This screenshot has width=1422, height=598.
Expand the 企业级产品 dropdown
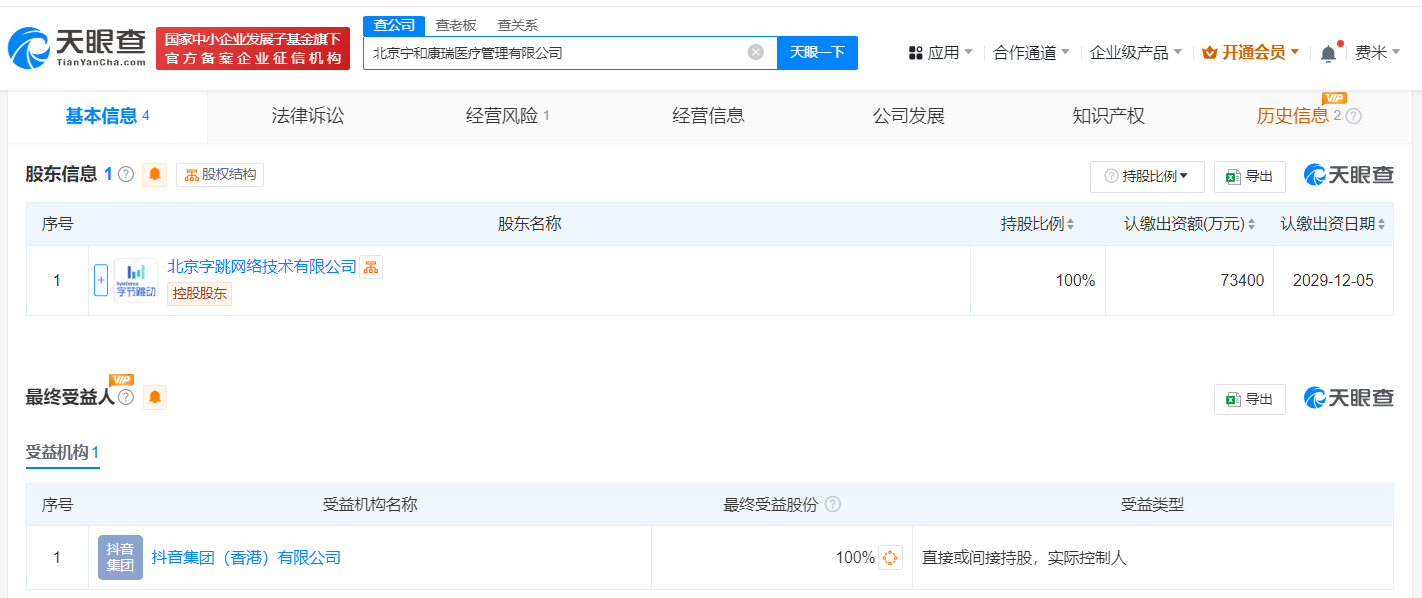coord(1135,53)
